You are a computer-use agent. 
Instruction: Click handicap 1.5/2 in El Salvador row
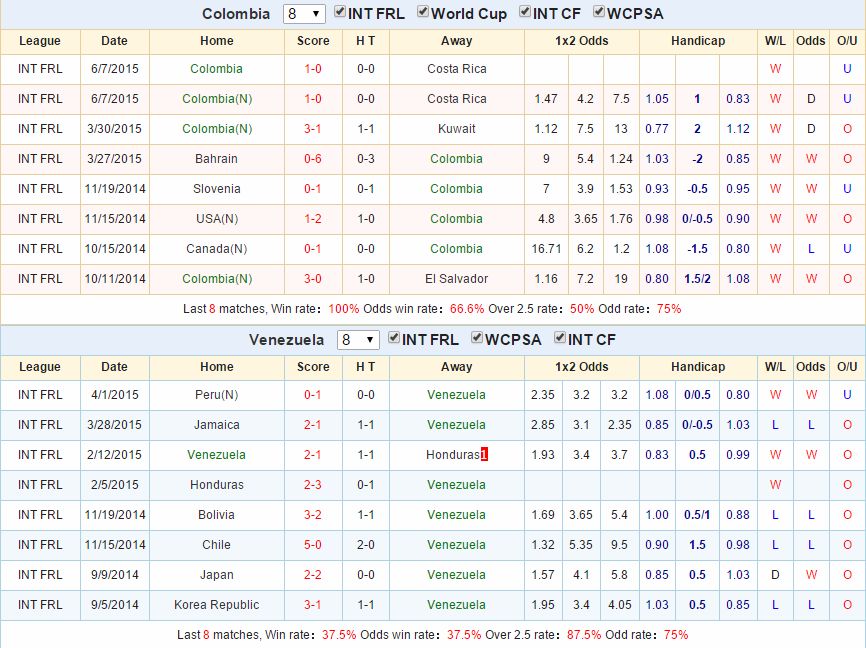tap(698, 279)
